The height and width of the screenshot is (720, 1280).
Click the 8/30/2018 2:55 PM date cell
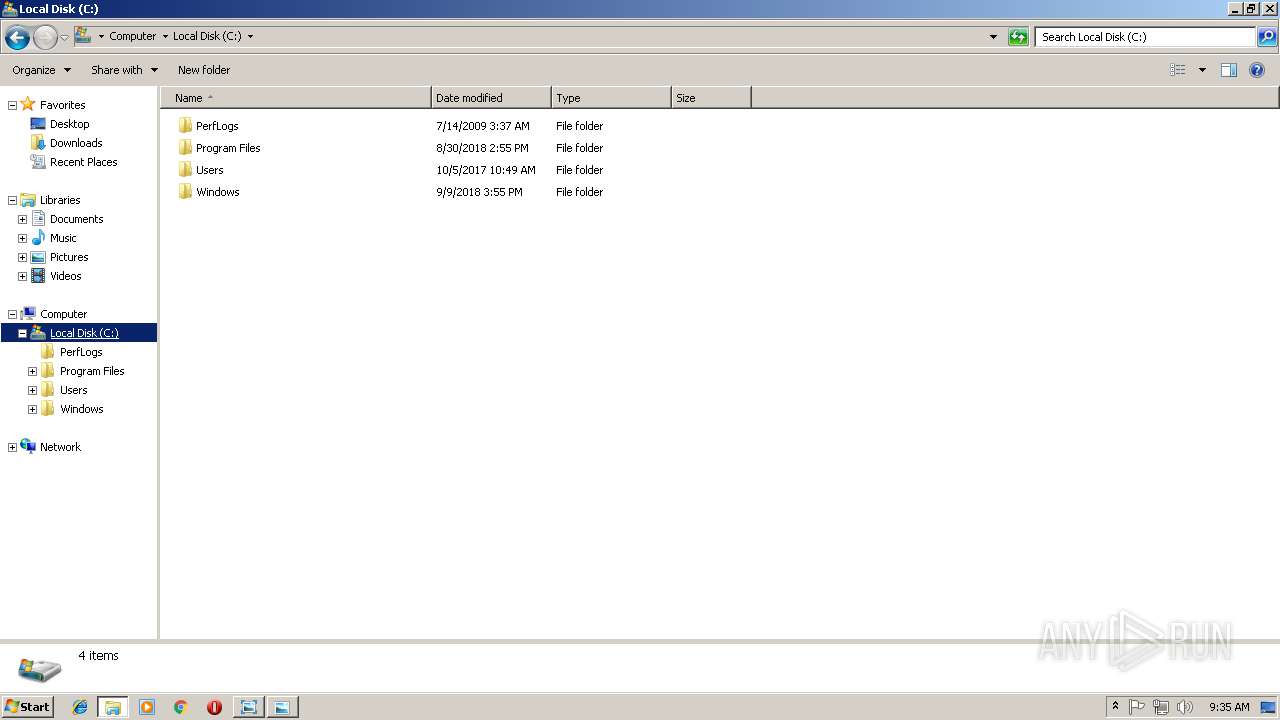tap(482, 148)
